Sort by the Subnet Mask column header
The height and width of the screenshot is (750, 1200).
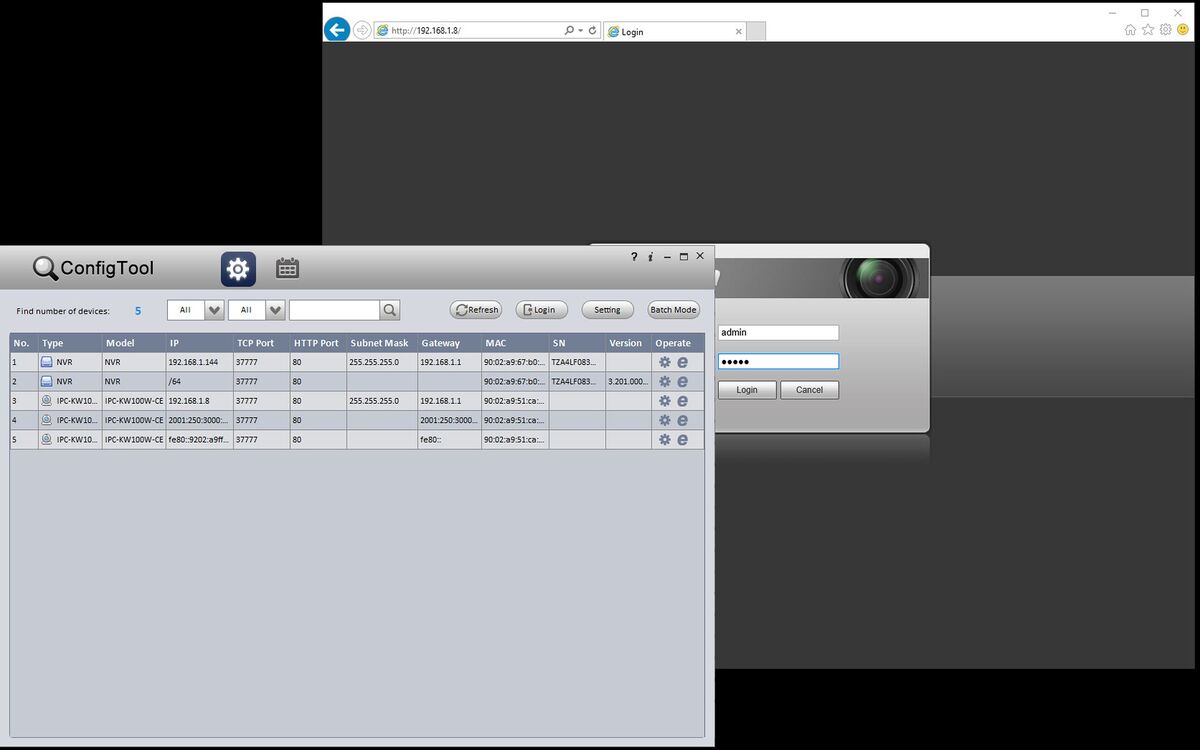382,343
